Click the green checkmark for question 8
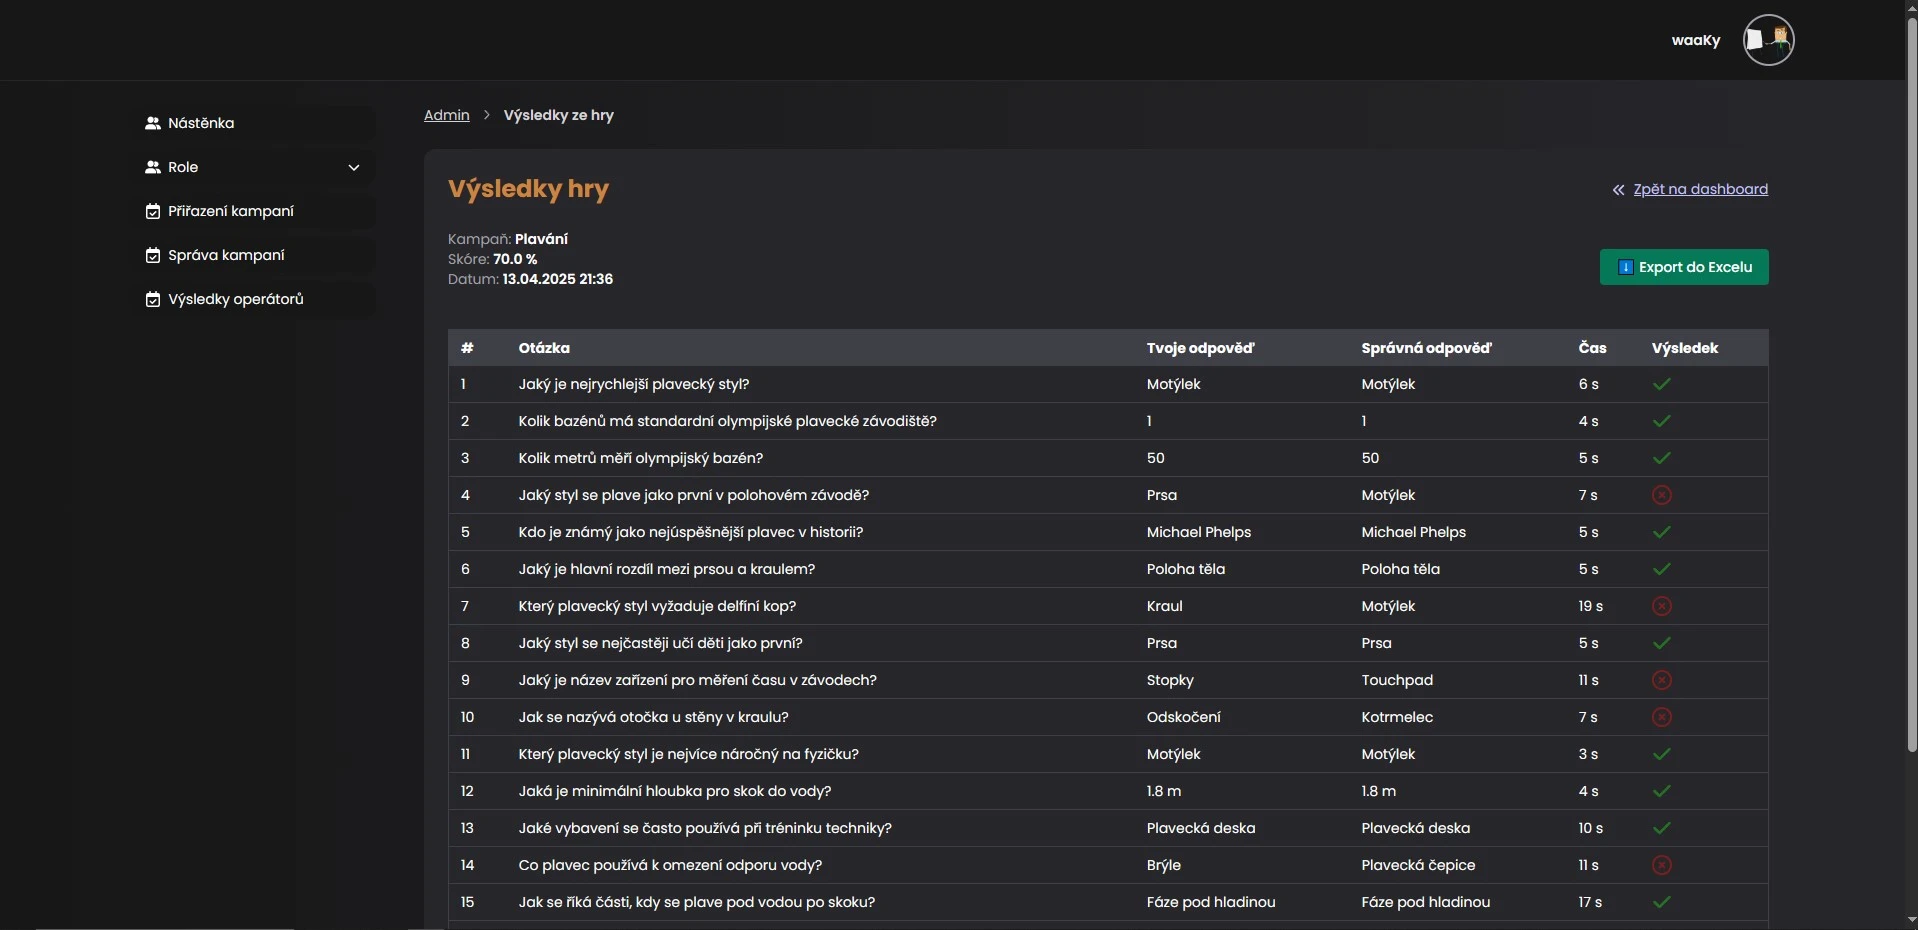Screen dimensions: 1918x930 pyautogui.click(x=1662, y=643)
